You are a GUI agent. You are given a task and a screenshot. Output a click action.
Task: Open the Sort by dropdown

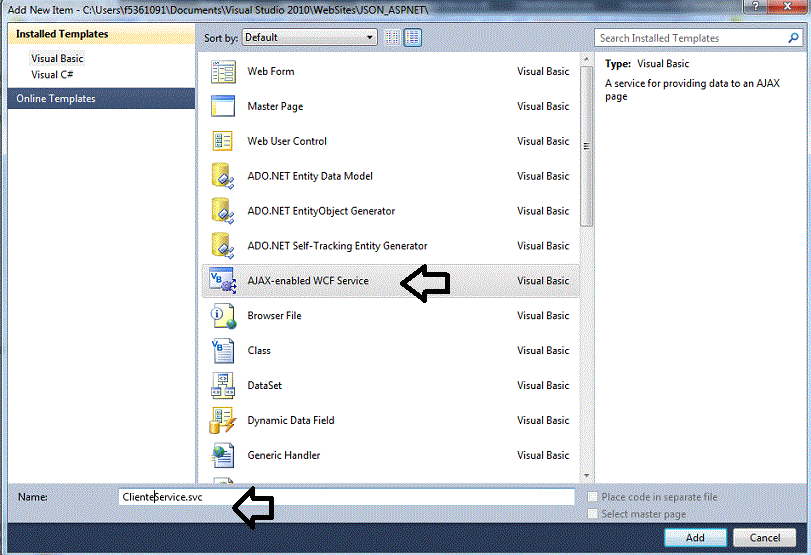click(x=309, y=37)
